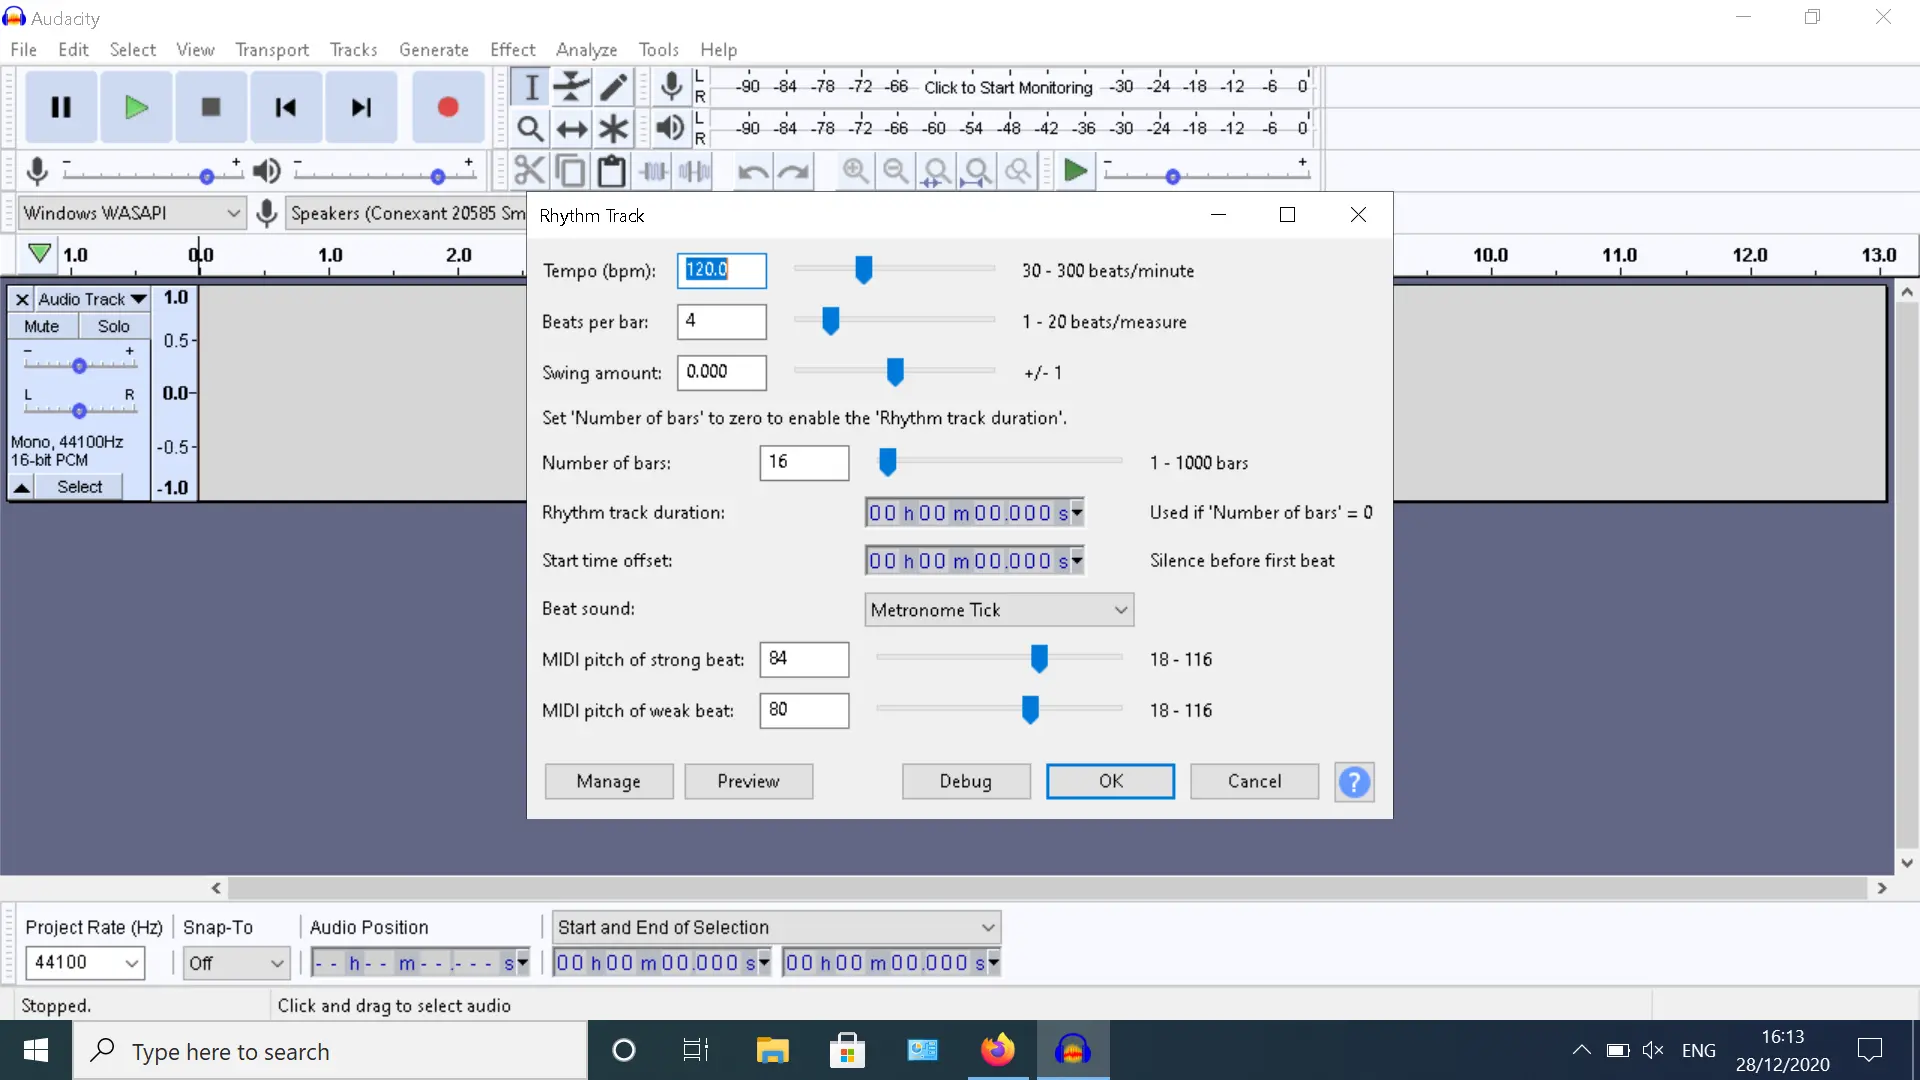The width and height of the screenshot is (1920, 1080).
Task: Toggle Solo on the Audio Track
Action: [x=113, y=326]
